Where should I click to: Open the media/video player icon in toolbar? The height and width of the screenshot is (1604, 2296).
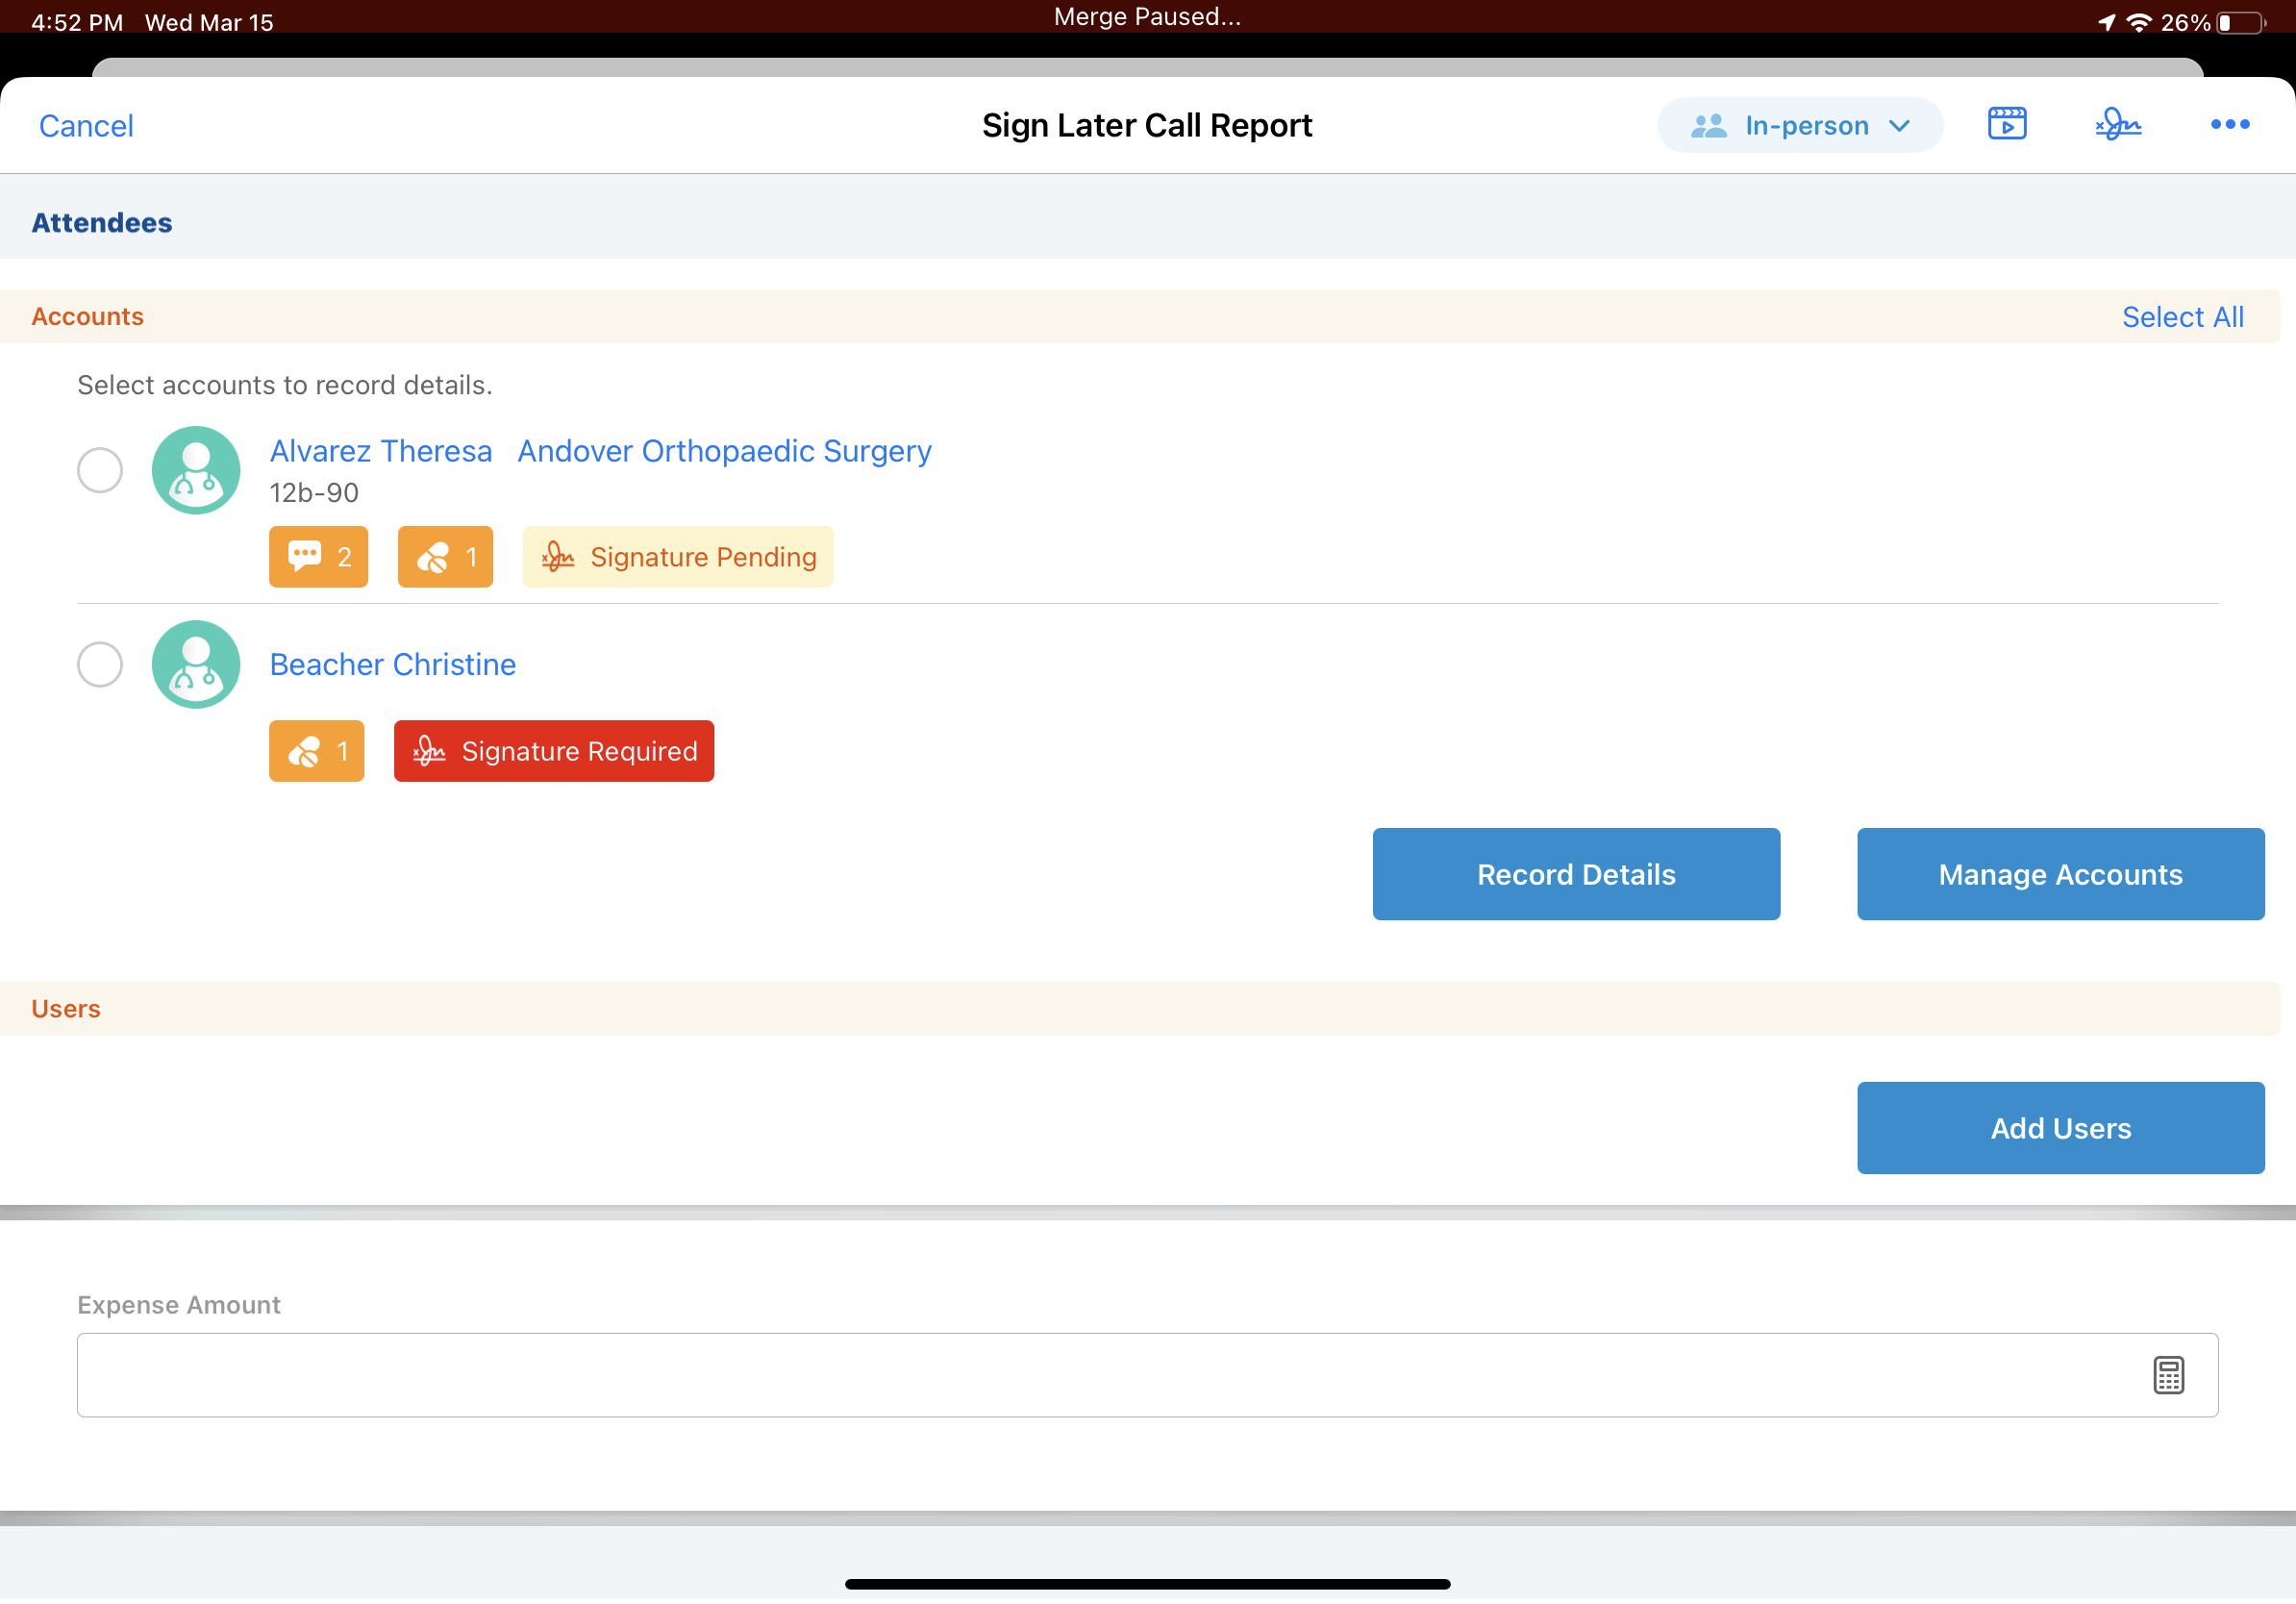pos(2008,124)
